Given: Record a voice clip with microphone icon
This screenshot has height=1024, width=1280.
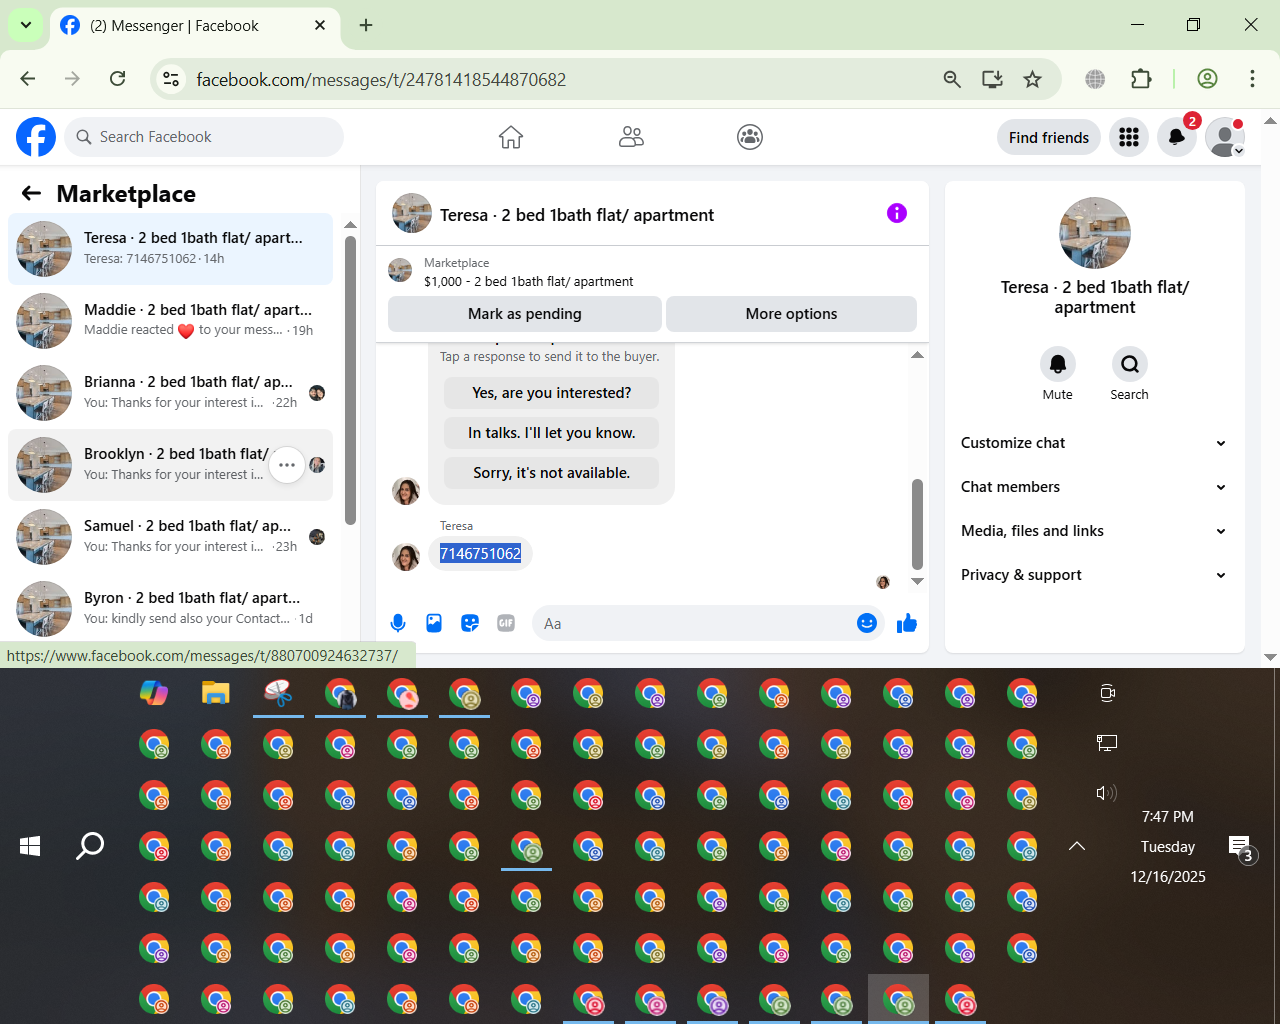Looking at the screenshot, I should pos(398,623).
